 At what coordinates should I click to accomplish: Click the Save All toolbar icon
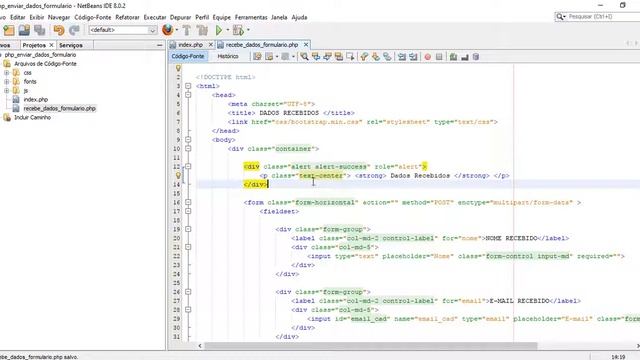40,30
